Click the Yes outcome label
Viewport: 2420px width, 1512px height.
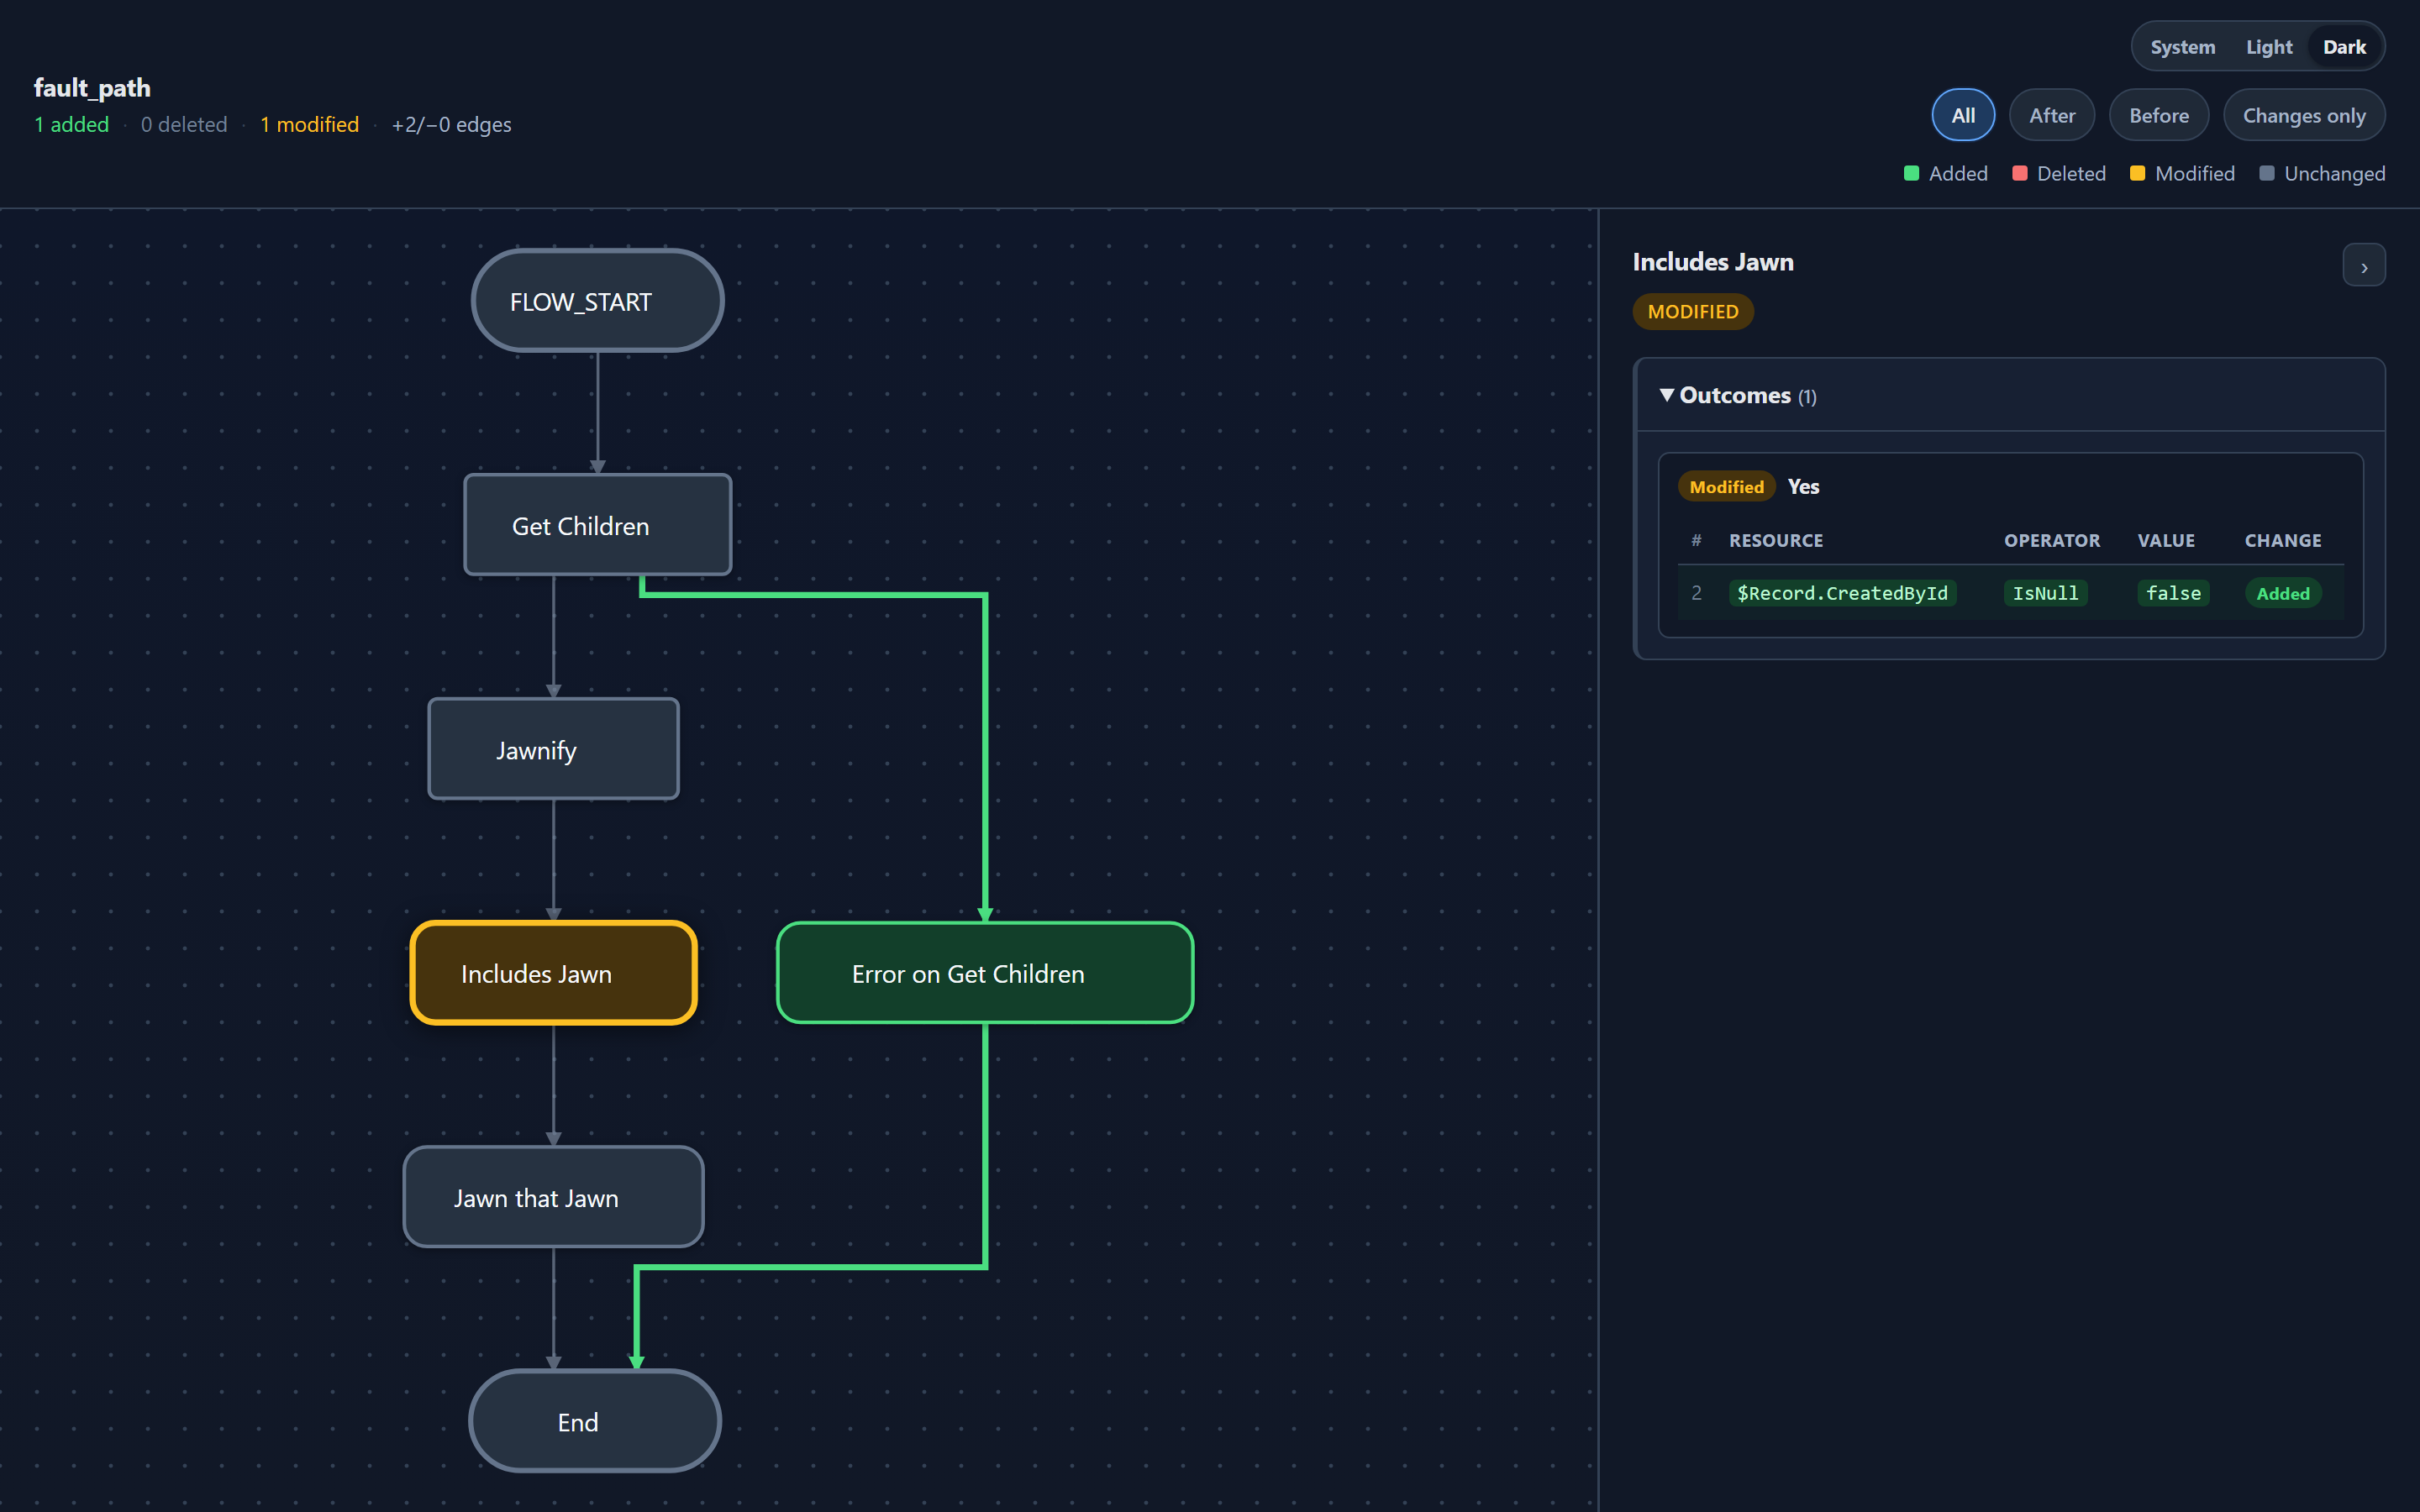pos(1803,486)
